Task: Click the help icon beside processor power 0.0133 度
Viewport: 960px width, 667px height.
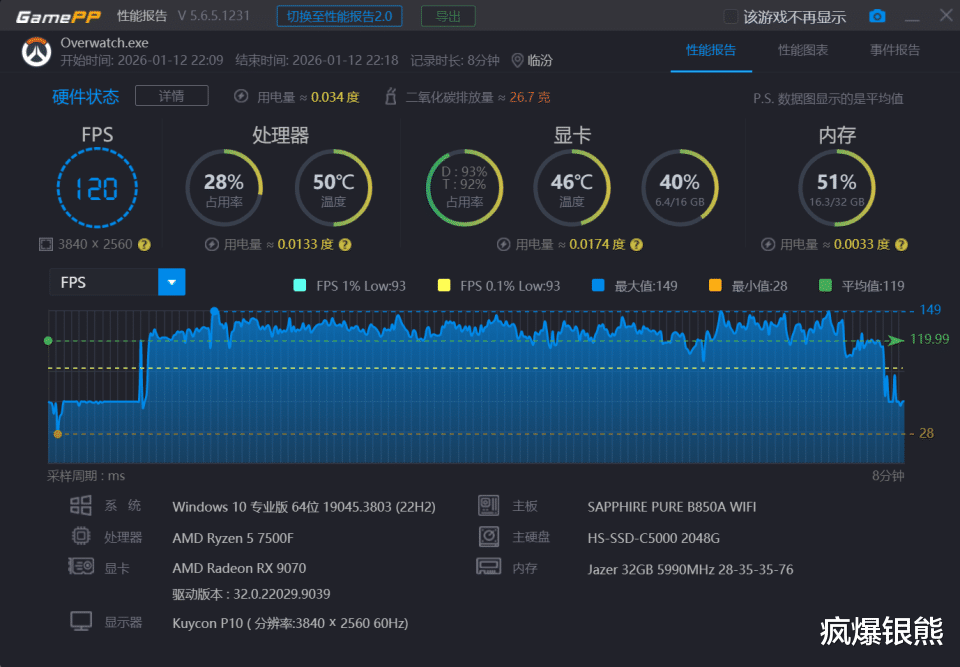Action: pyautogui.click(x=345, y=245)
